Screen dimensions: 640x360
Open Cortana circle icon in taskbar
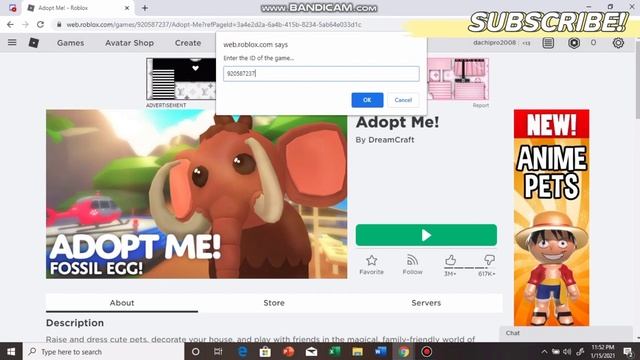coord(196,351)
